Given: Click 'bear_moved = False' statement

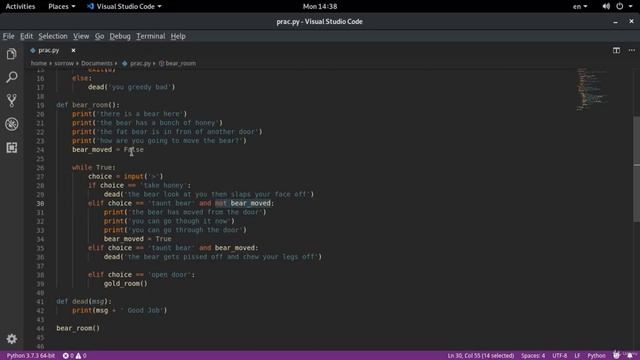Looking at the screenshot, I should (108, 150).
